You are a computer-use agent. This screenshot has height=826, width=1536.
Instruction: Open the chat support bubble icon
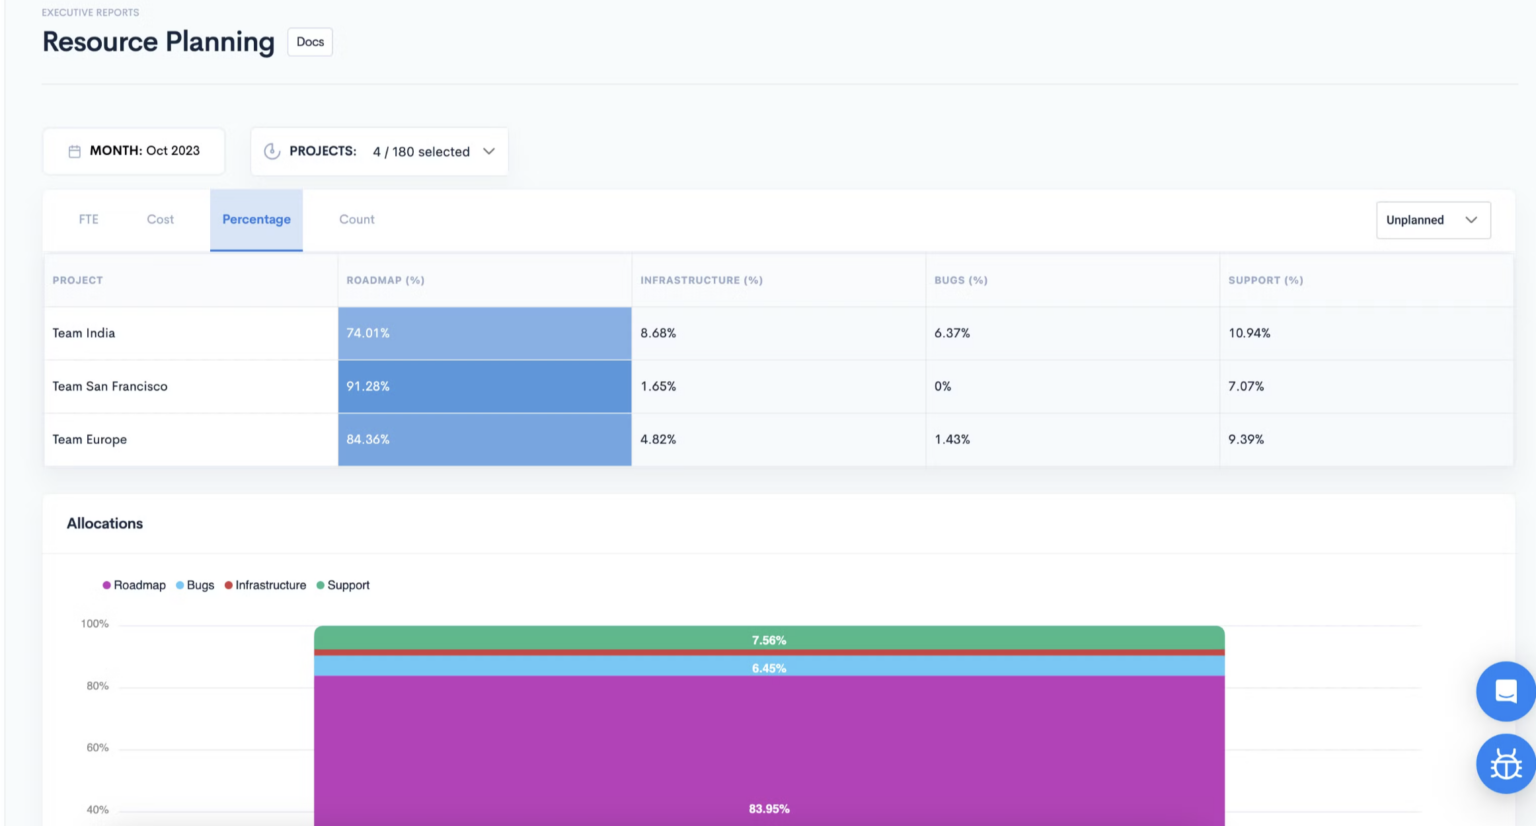tap(1505, 691)
